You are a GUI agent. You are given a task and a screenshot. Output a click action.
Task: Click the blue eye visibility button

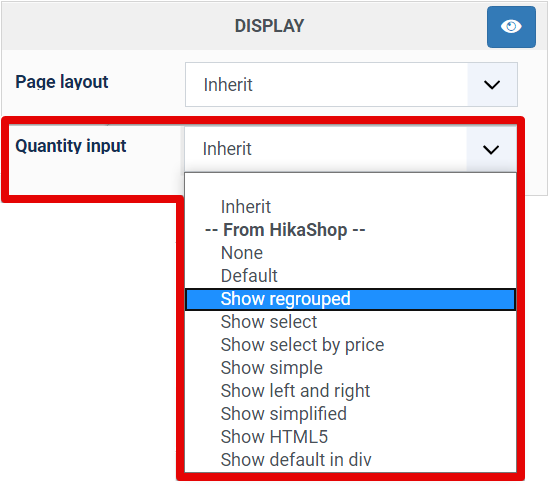[x=511, y=27]
